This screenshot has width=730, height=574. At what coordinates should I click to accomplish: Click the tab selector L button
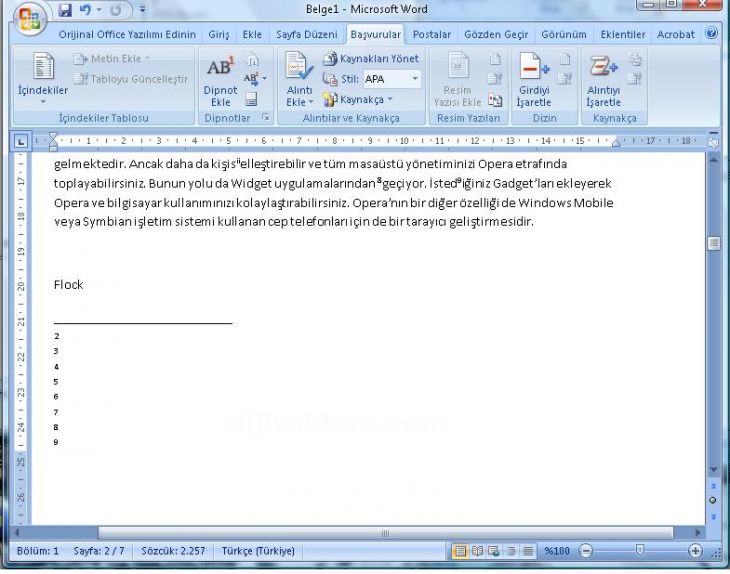20,141
